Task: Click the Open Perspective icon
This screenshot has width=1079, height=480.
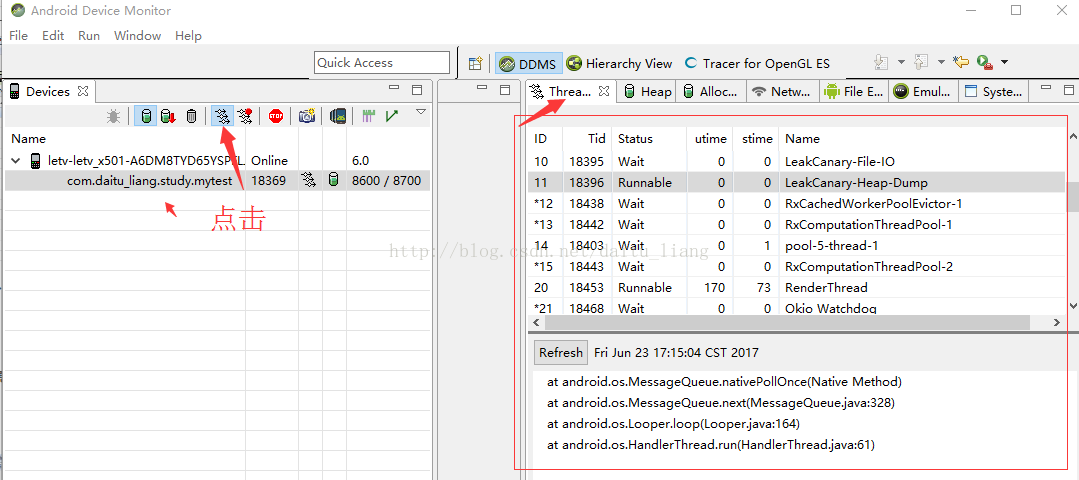Action: (x=475, y=63)
